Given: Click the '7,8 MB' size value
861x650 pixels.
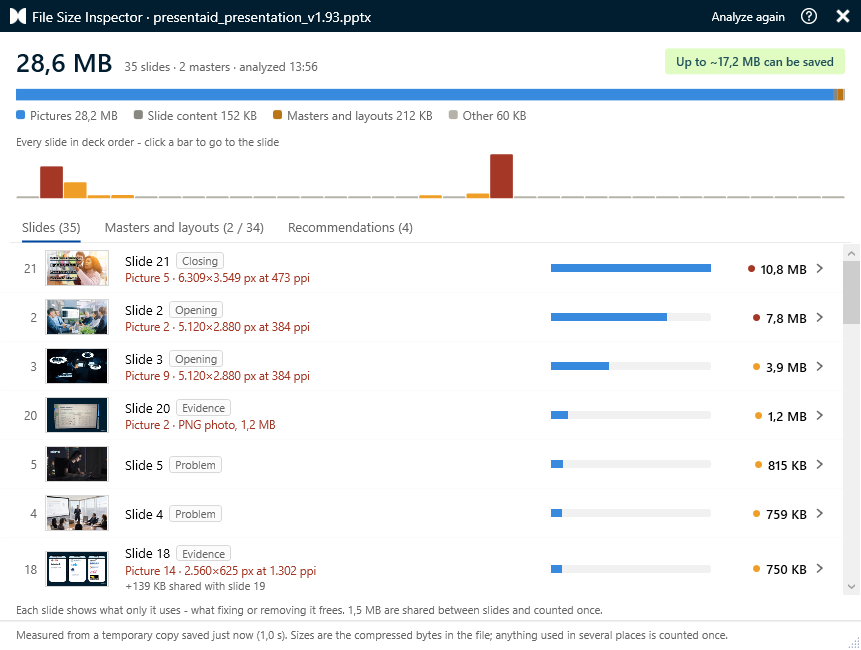Looking at the screenshot, I should coord(786,318).
